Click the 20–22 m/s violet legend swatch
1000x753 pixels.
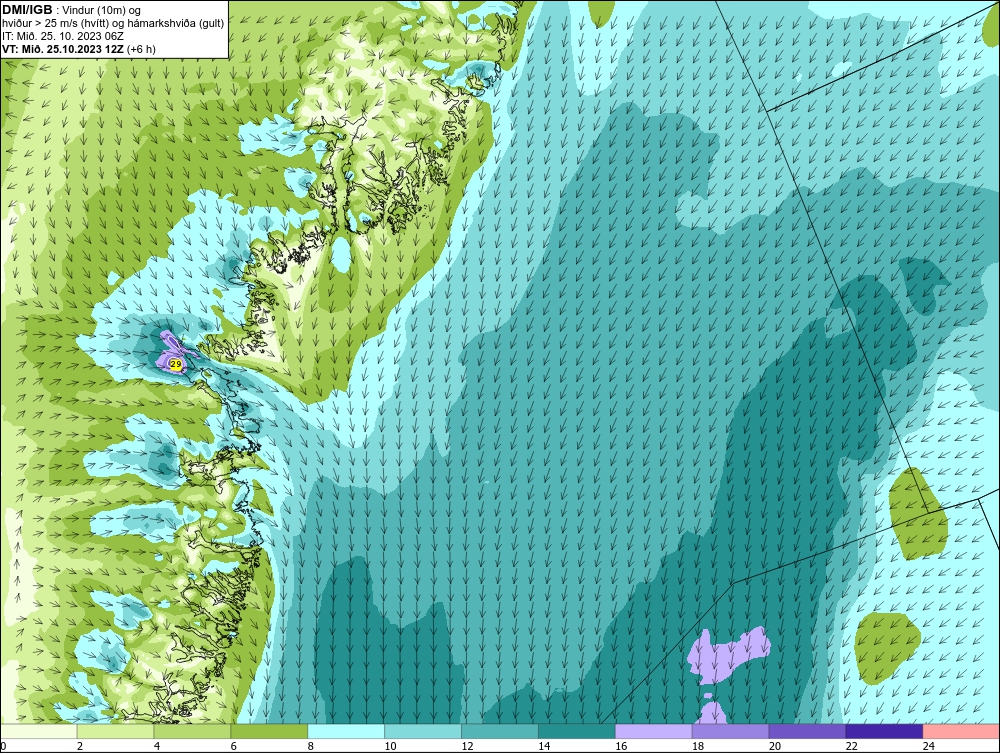(807, 731)
